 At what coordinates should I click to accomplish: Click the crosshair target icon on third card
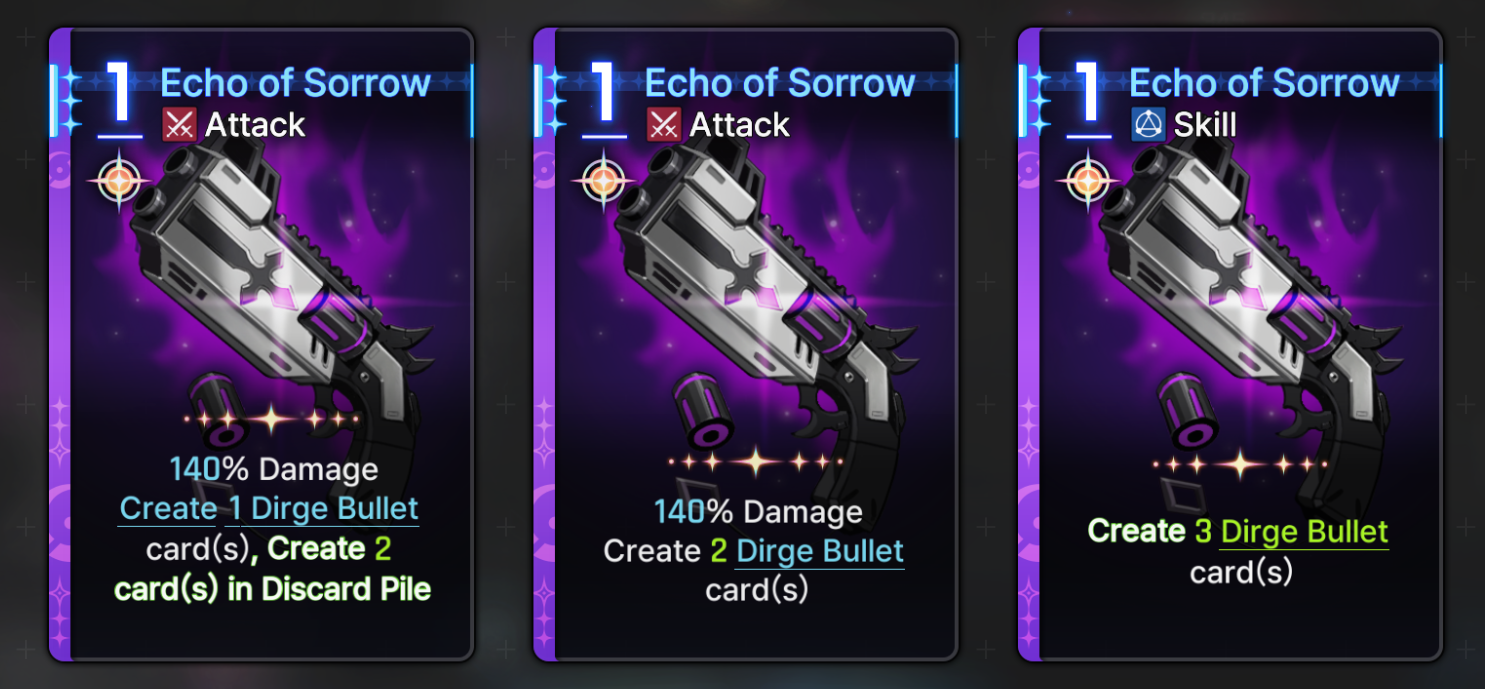1086,182
